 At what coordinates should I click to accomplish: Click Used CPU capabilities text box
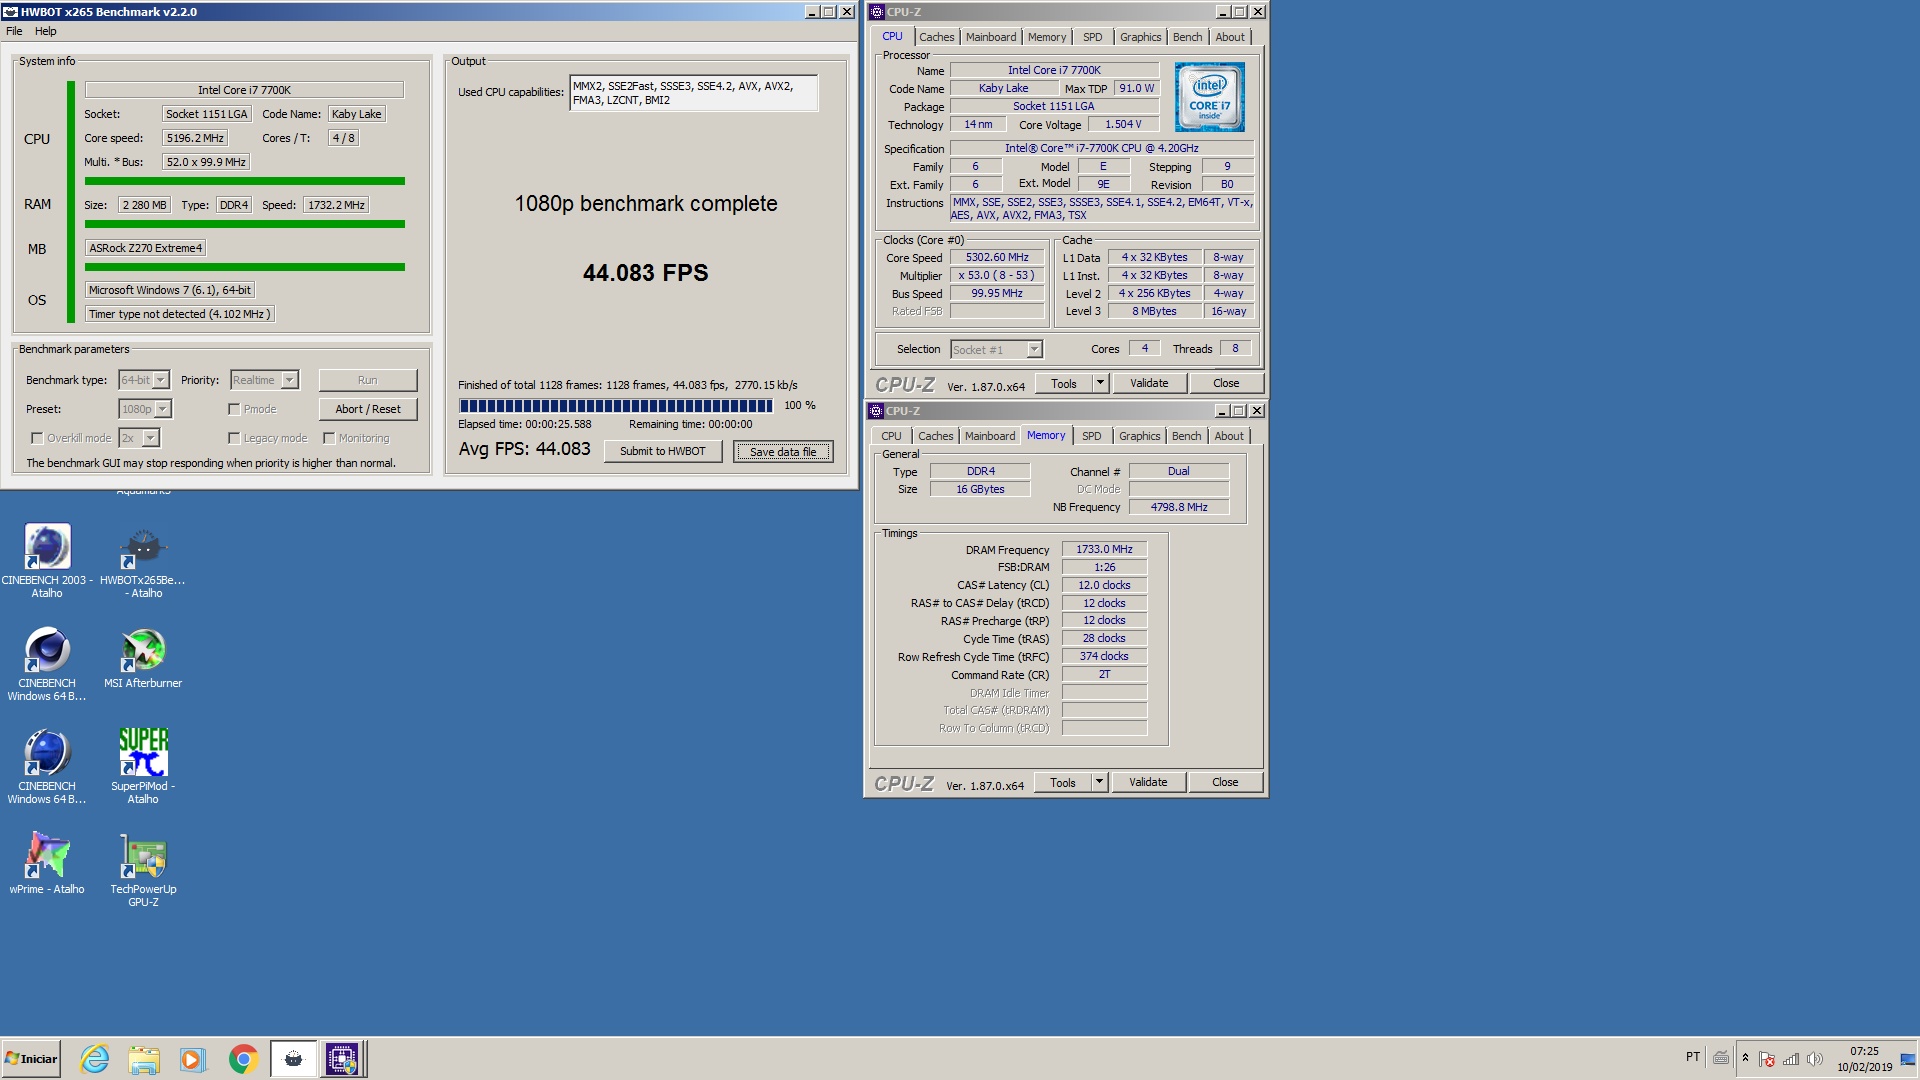(694, 93)
